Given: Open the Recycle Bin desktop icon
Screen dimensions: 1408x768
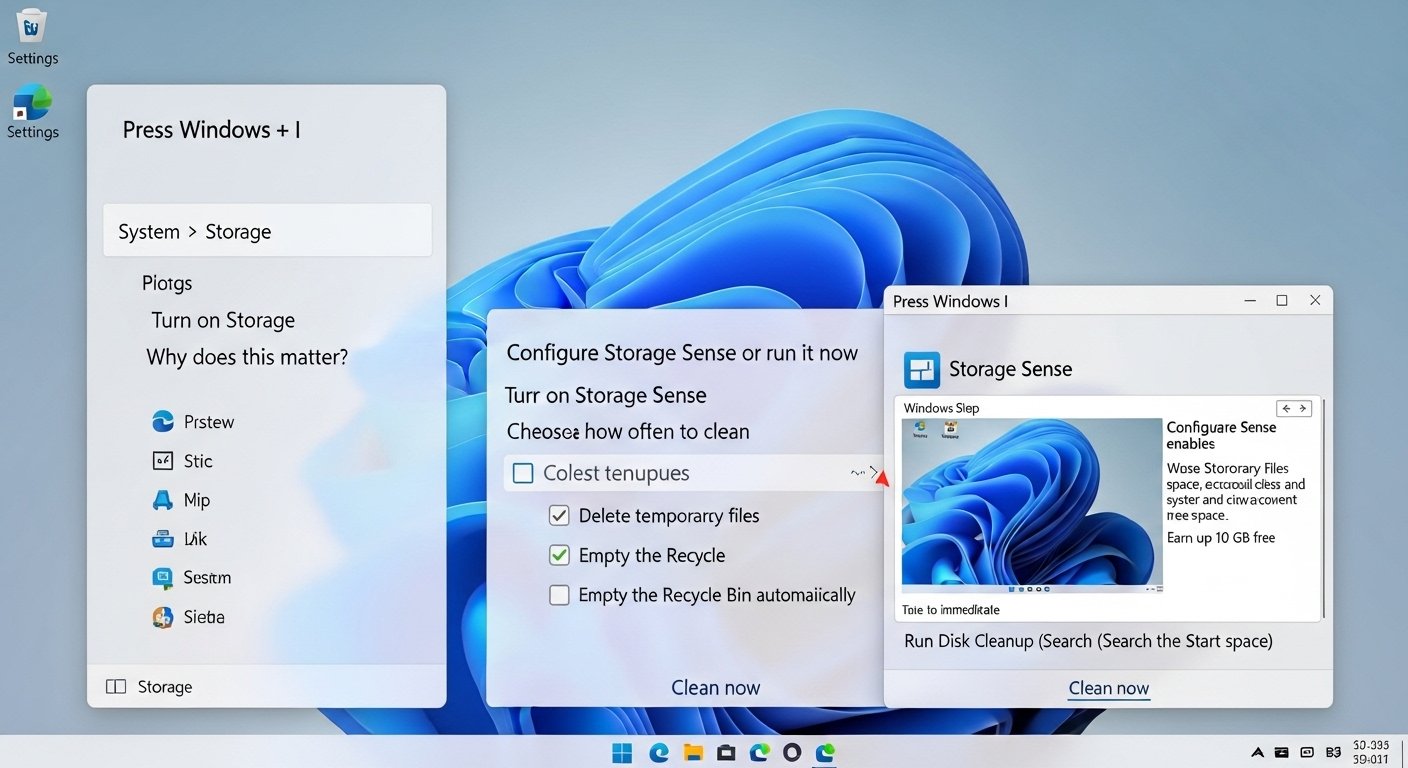Looking at the screenshot, I should 32,25.
